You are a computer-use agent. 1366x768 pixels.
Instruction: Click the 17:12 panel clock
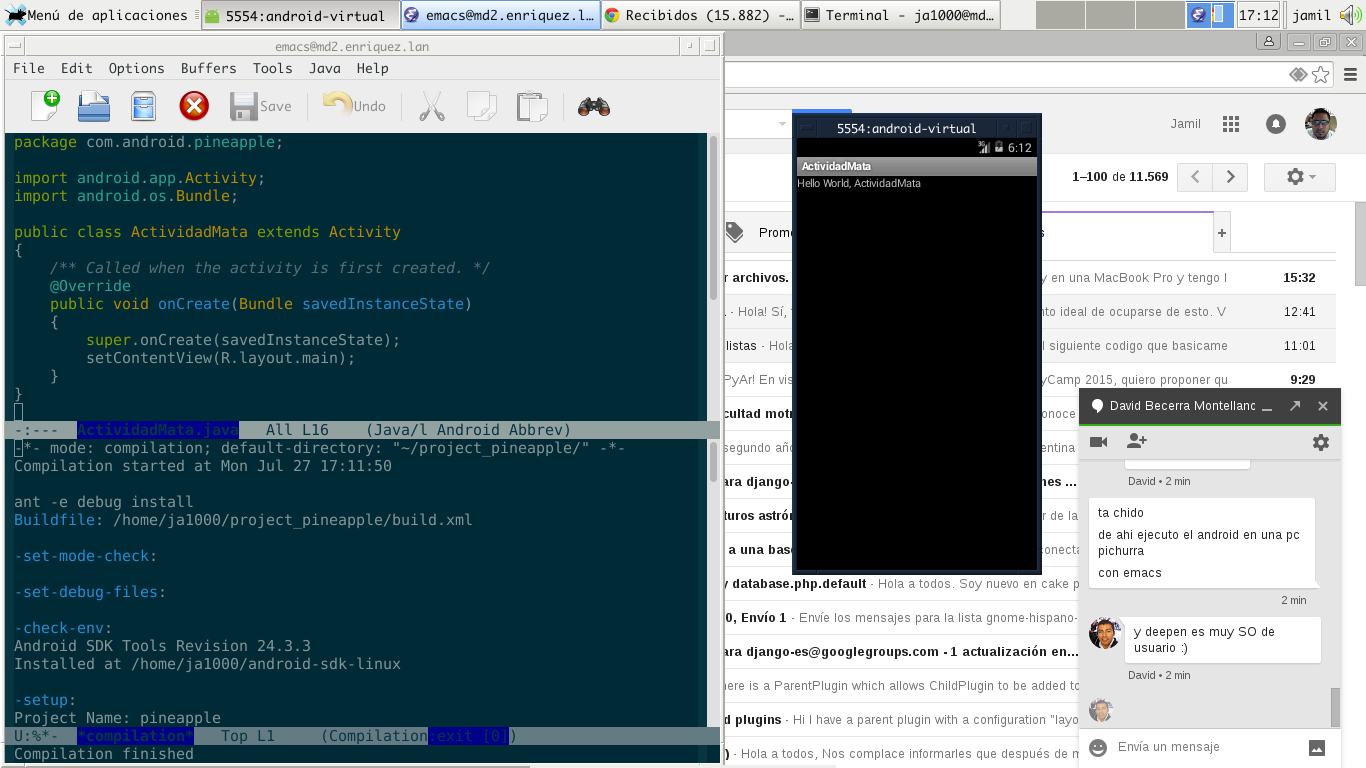[1258, 15]
